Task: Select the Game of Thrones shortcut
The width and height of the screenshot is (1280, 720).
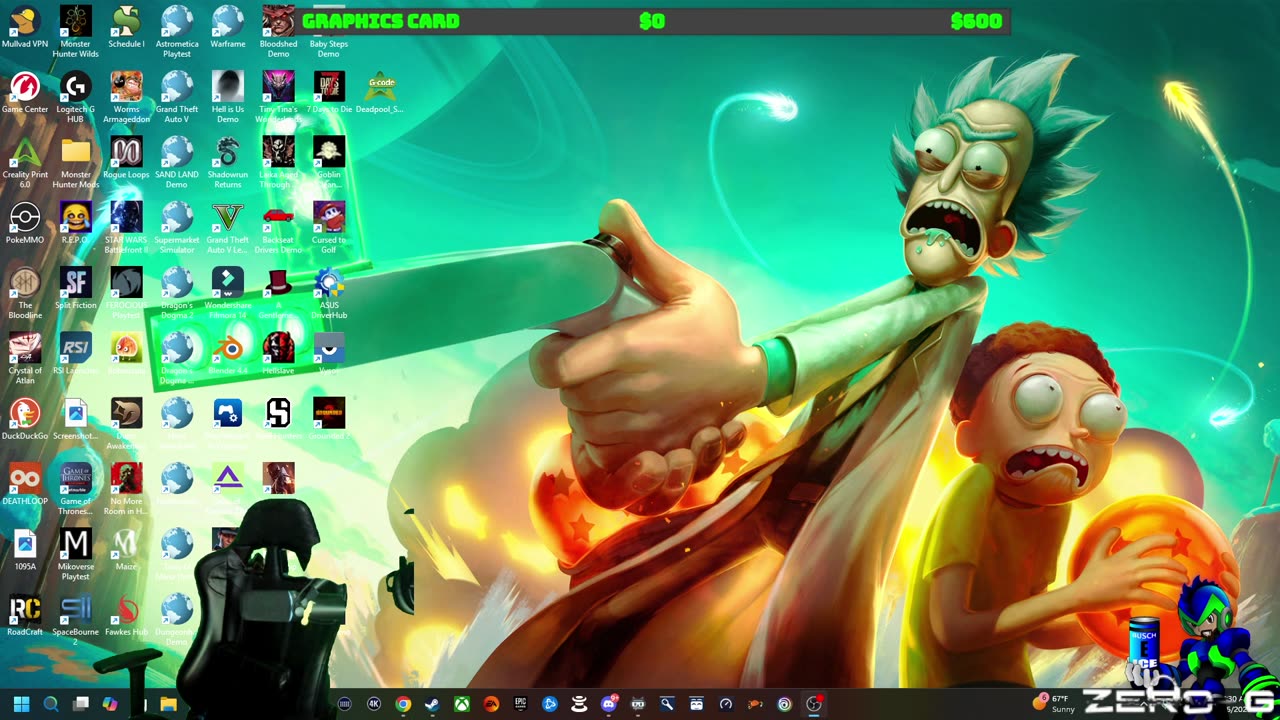Action: [76, 489]
